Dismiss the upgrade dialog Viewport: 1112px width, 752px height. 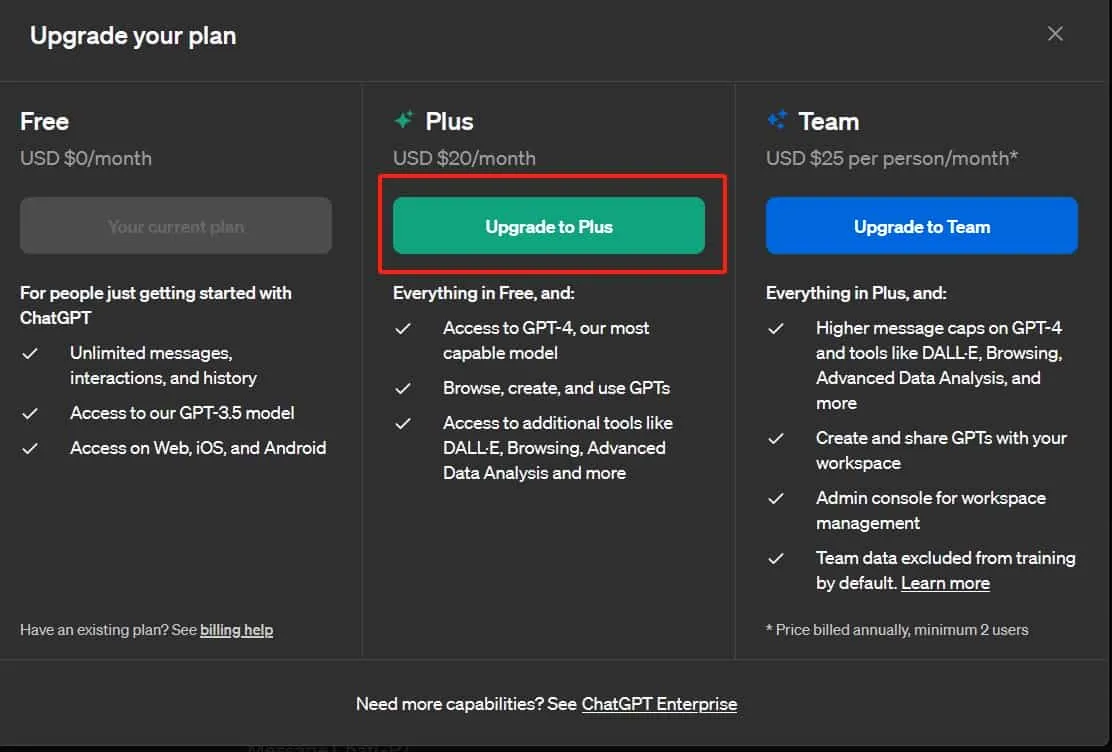tap(1055, 33)
